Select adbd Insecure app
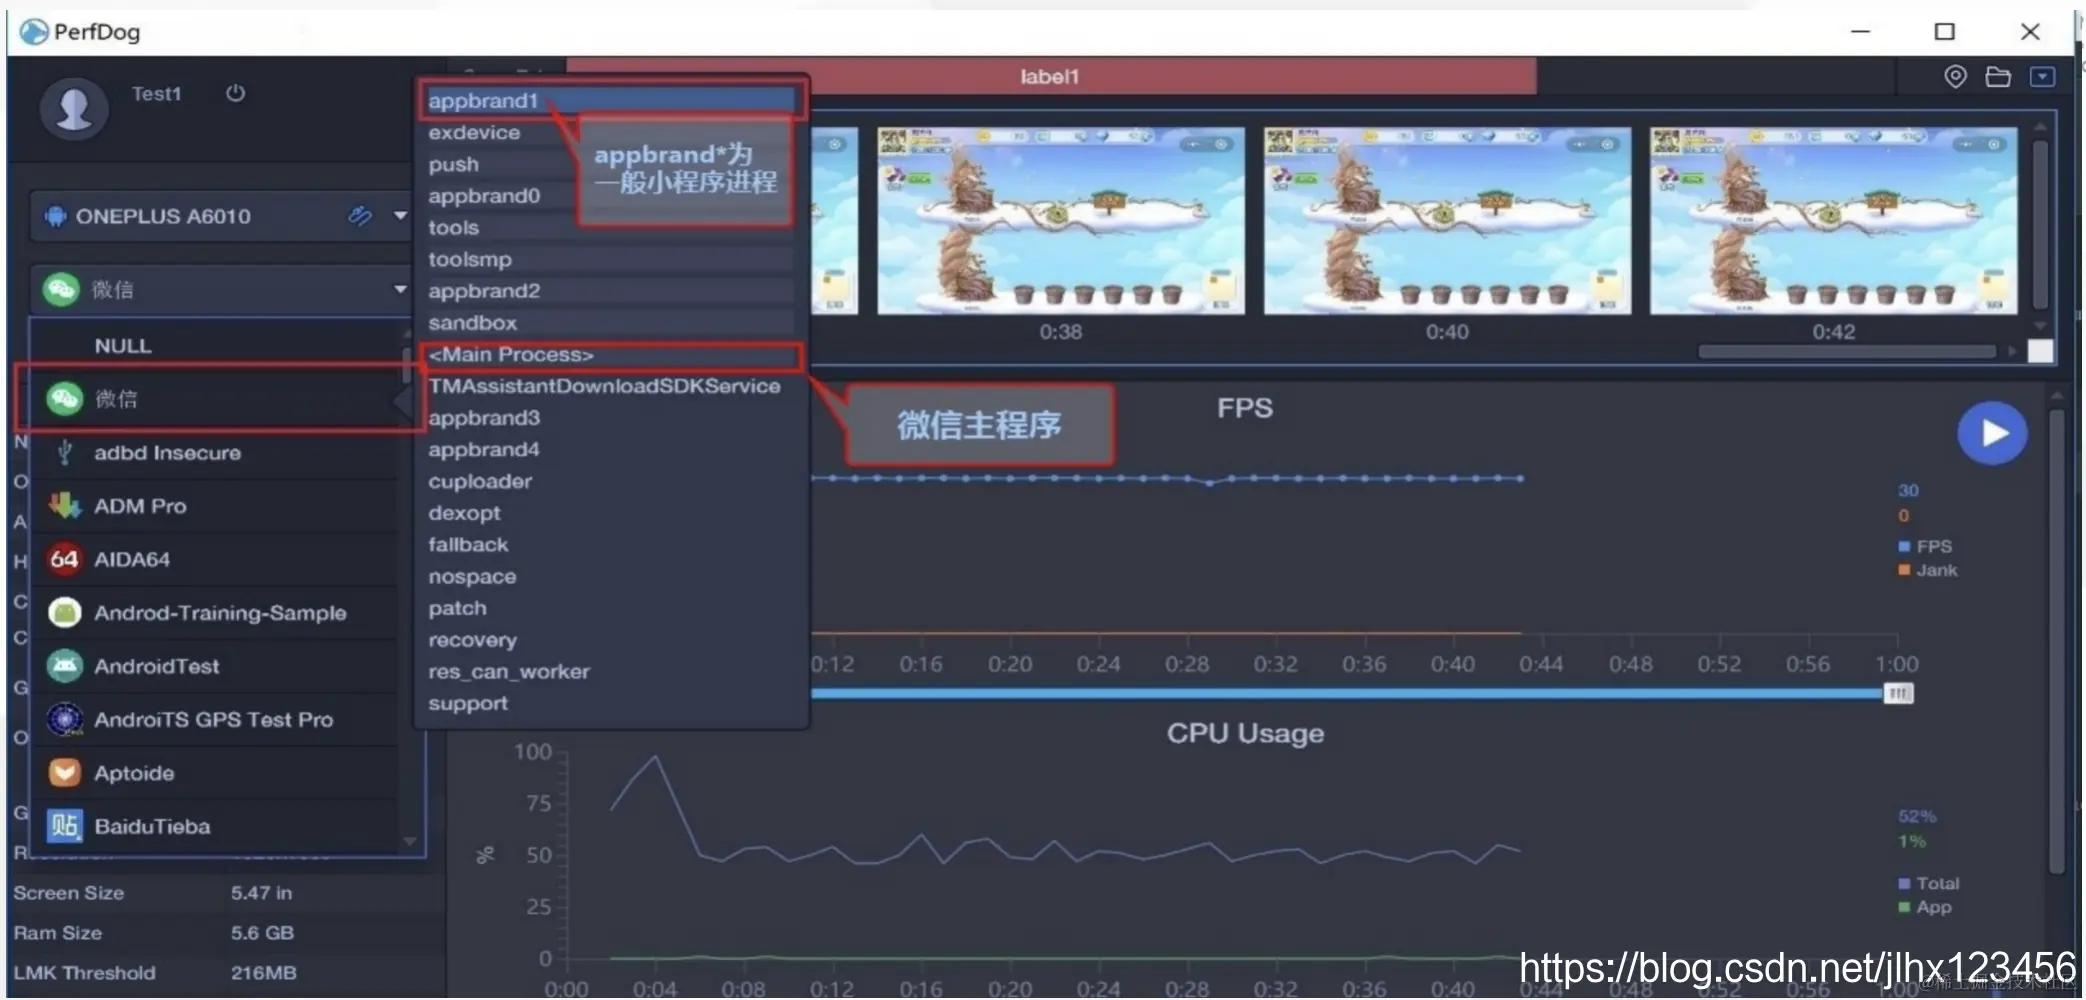Image resolution: width=2086 pixels, height=1000 pixels. click(x=214, y=452)
